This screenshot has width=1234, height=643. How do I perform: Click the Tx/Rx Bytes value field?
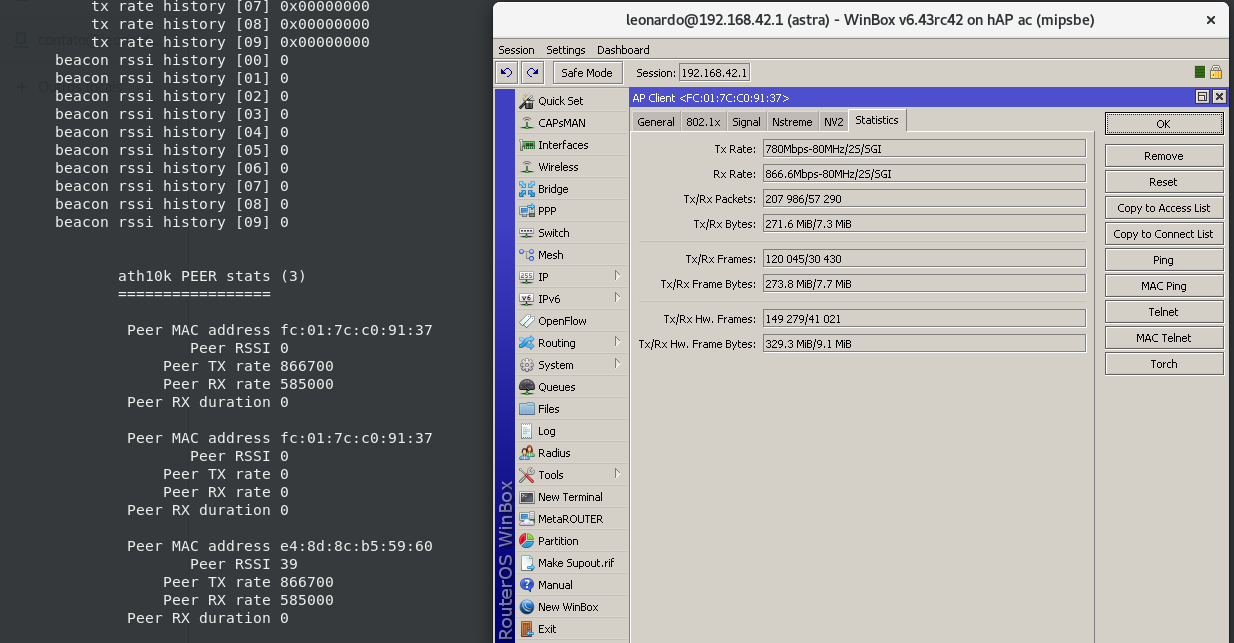(924, 223)
